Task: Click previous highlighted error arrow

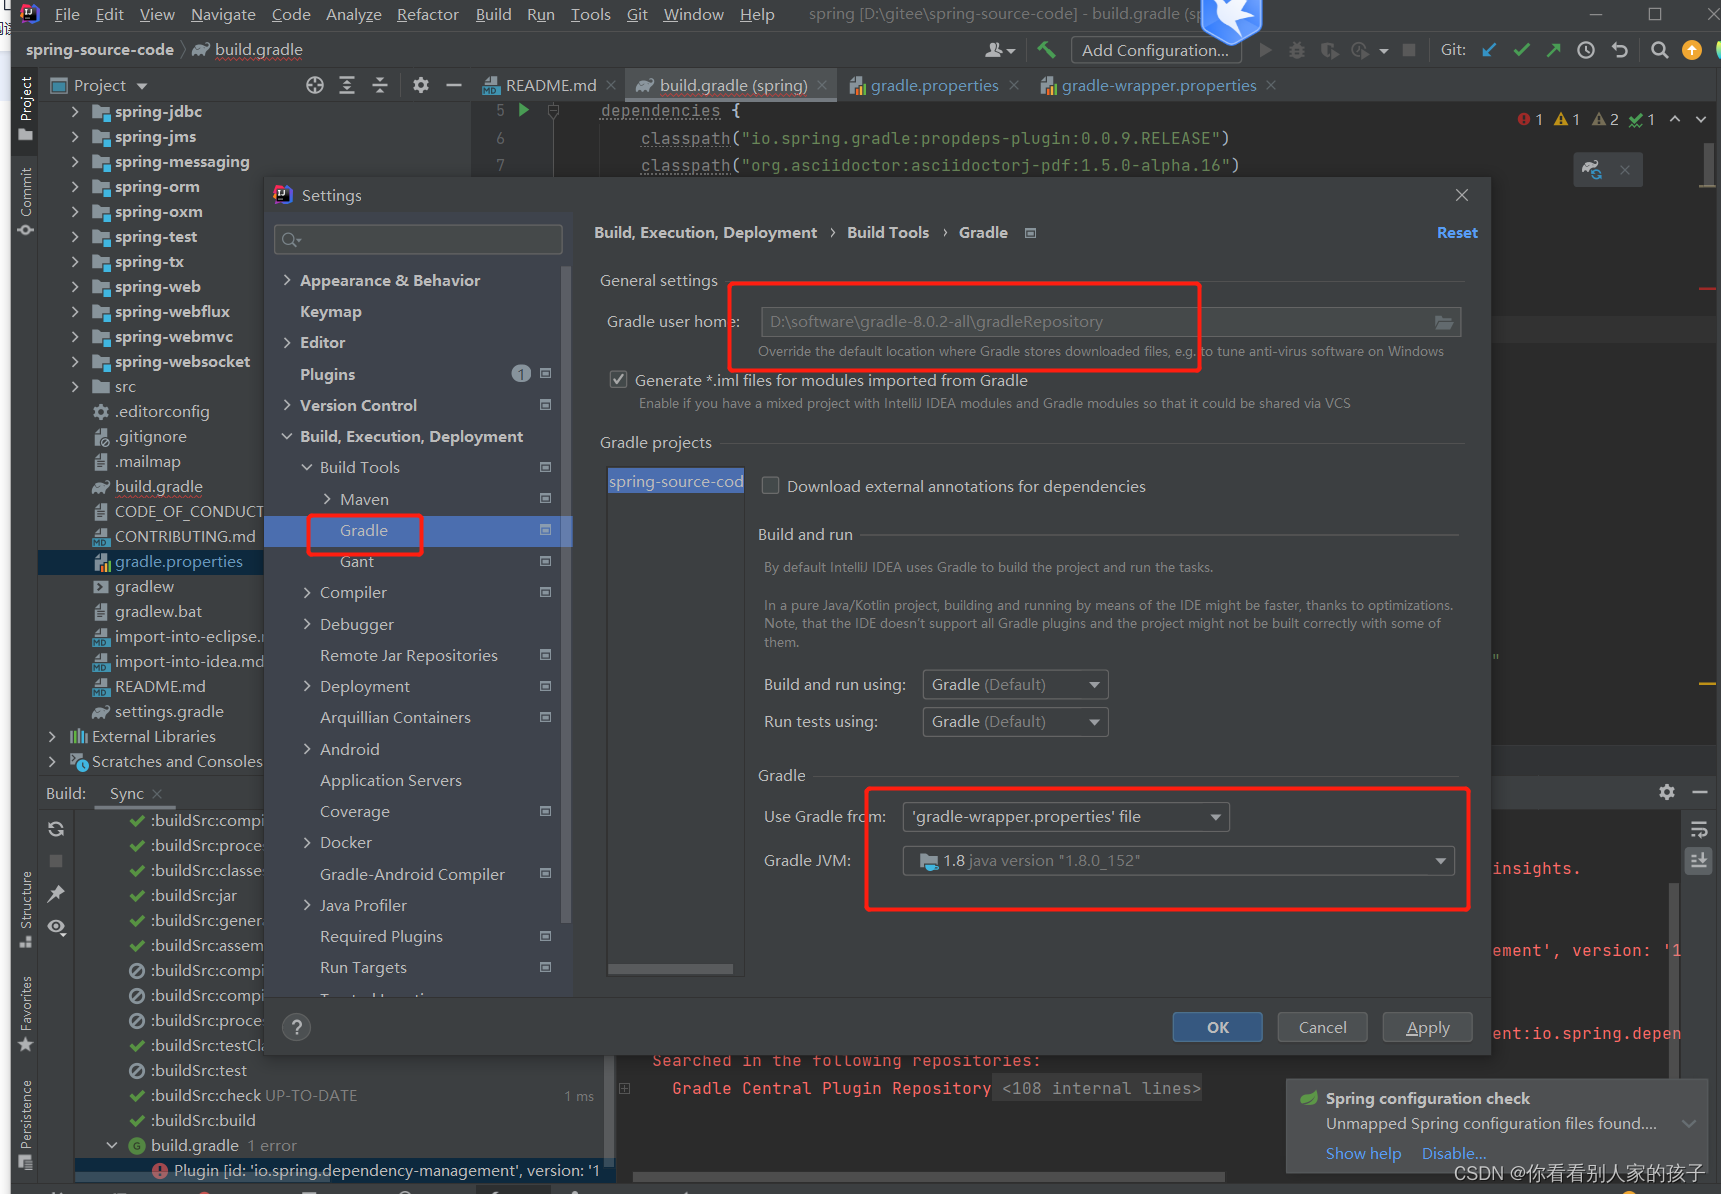Action: click(x=1675, y=119)
